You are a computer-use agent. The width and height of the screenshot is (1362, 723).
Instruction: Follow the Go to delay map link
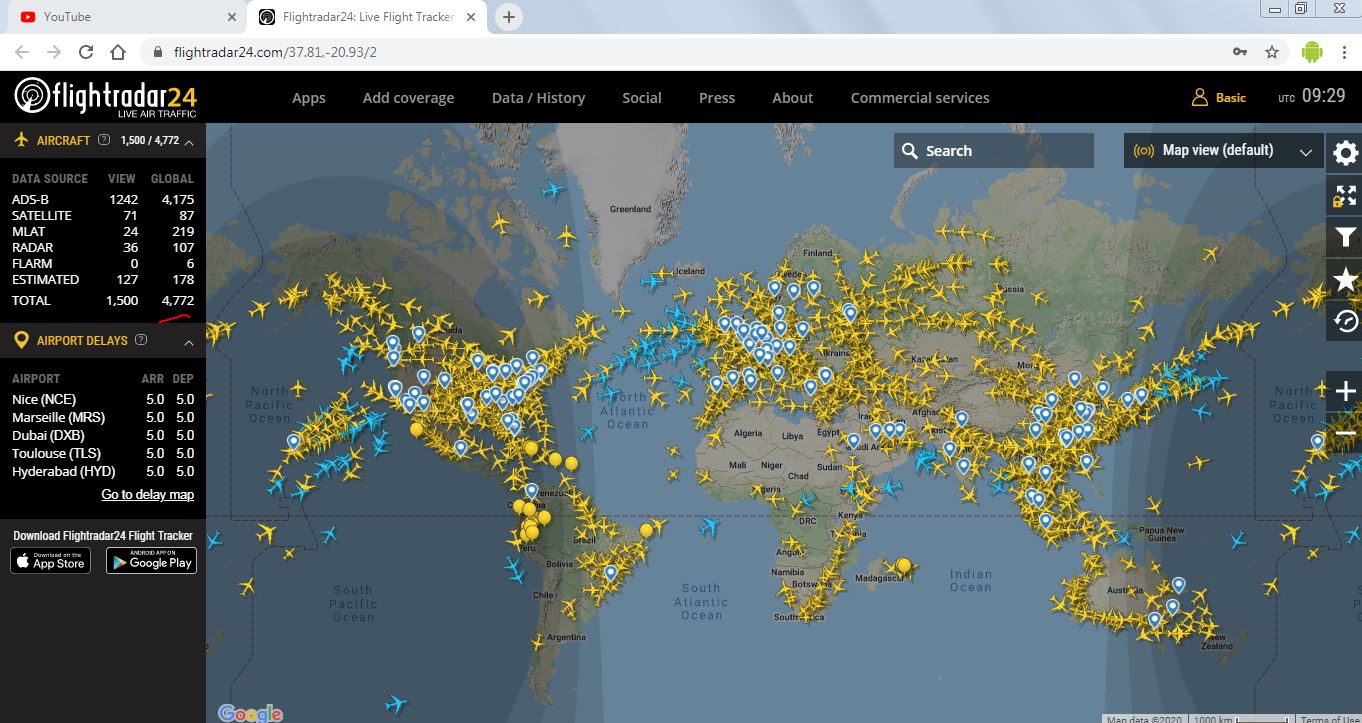pyautogui.click(x=148, y=495)
